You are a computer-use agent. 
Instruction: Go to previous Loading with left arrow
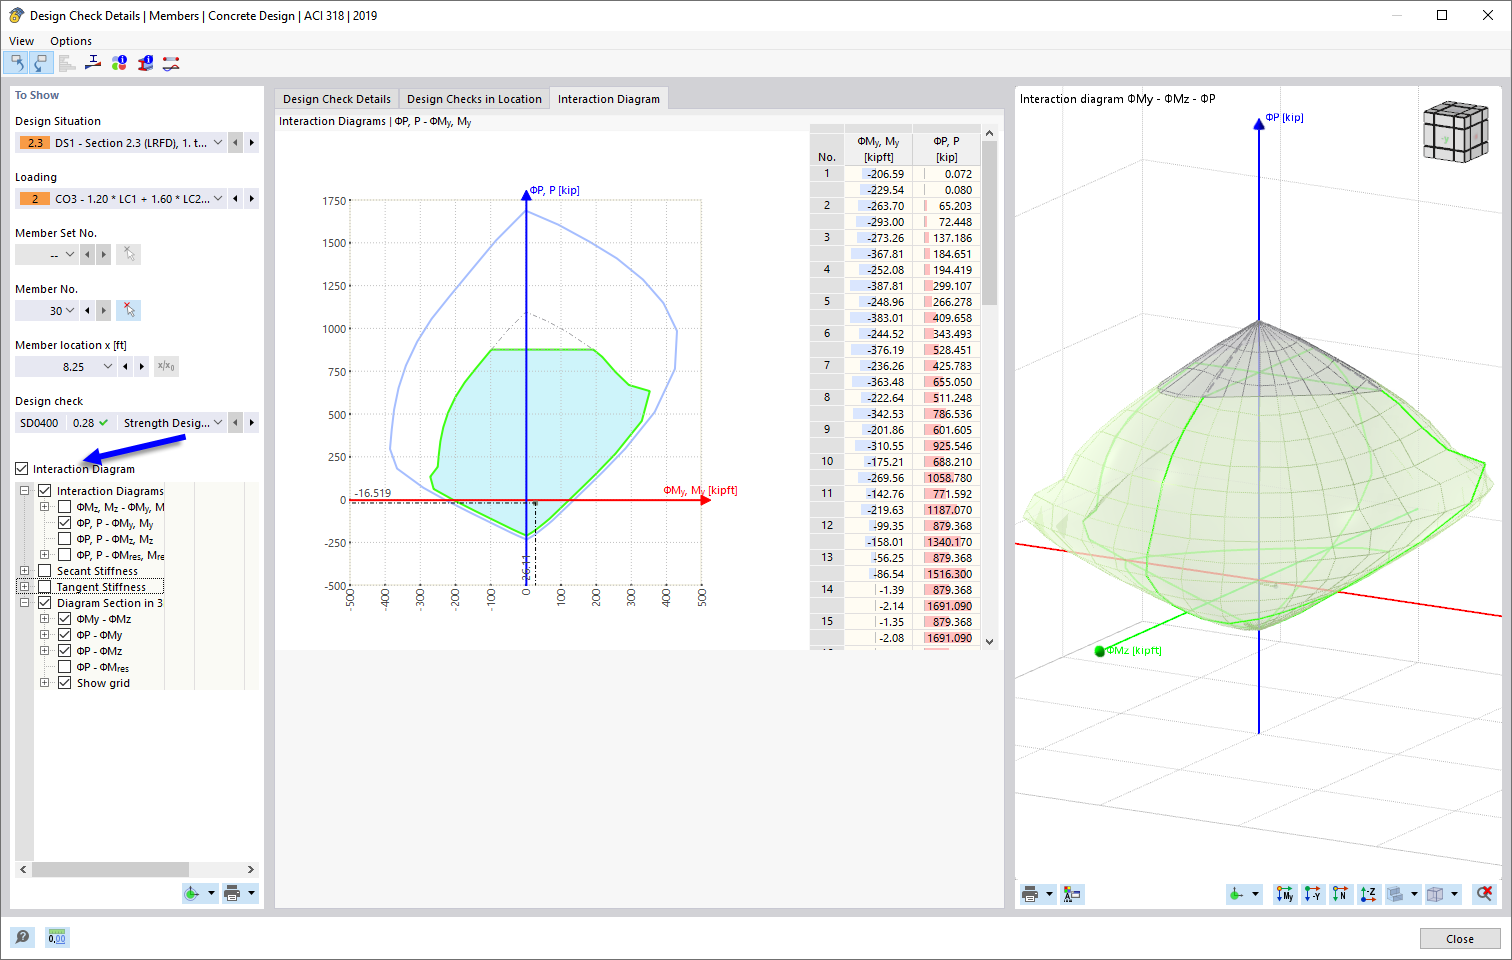pos(236,199)
